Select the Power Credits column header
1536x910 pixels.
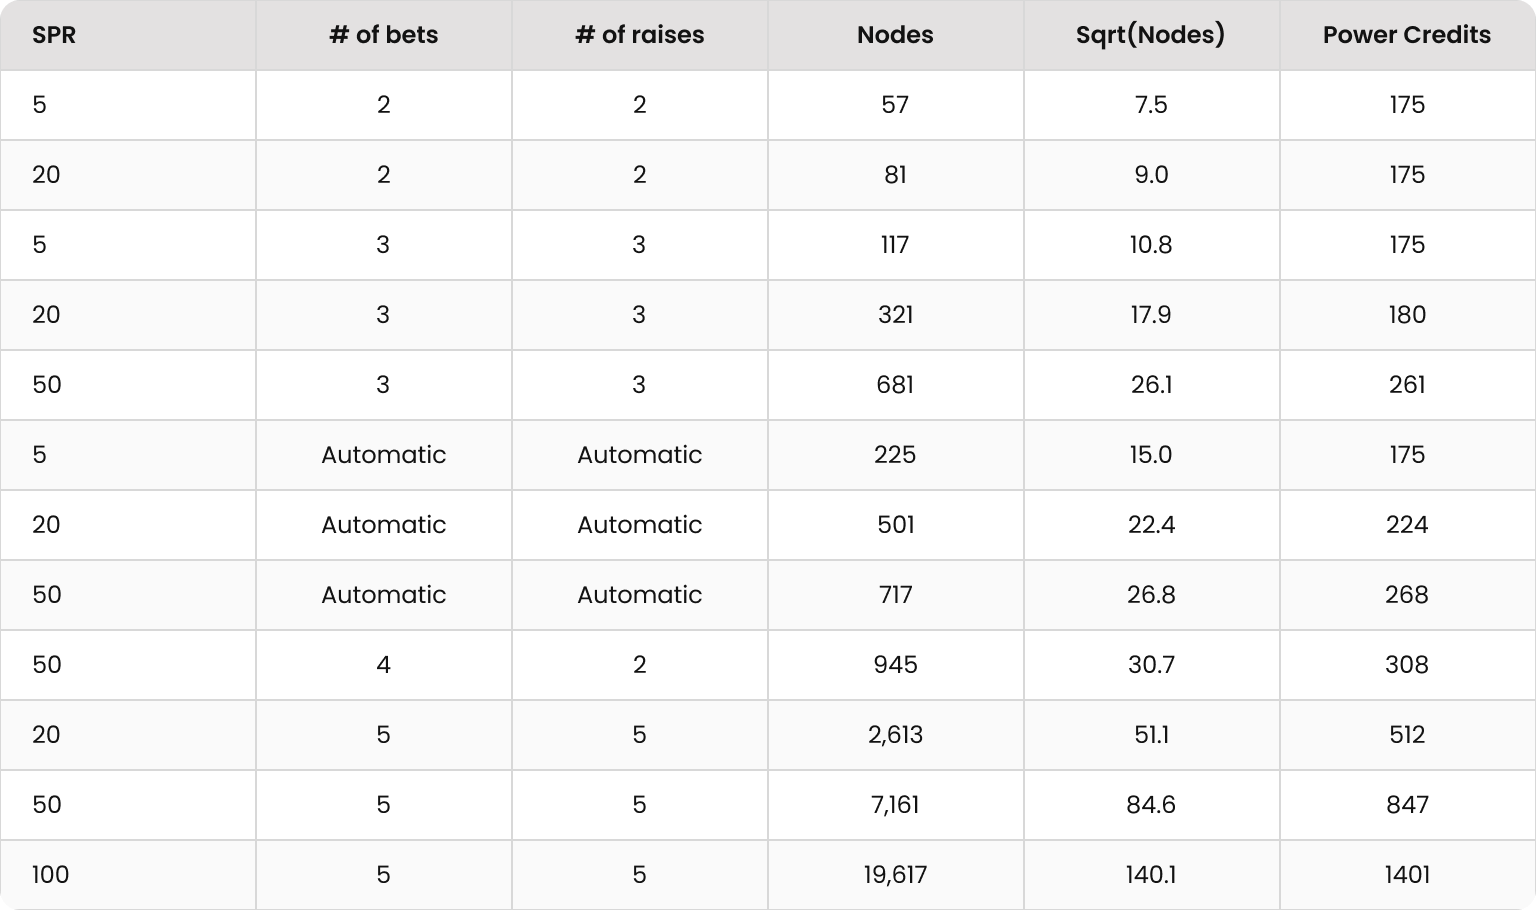pos(1407,35)
